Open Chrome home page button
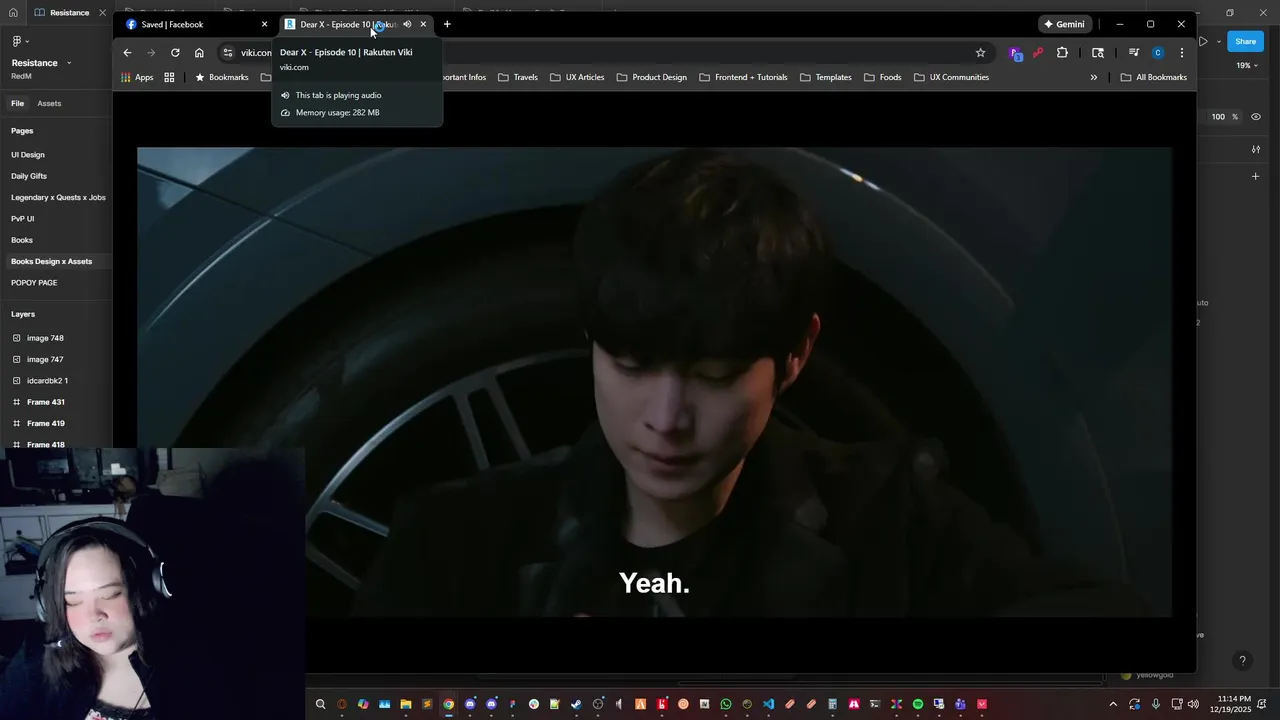Screen dimensions: 1280x720 coord(199,53)
